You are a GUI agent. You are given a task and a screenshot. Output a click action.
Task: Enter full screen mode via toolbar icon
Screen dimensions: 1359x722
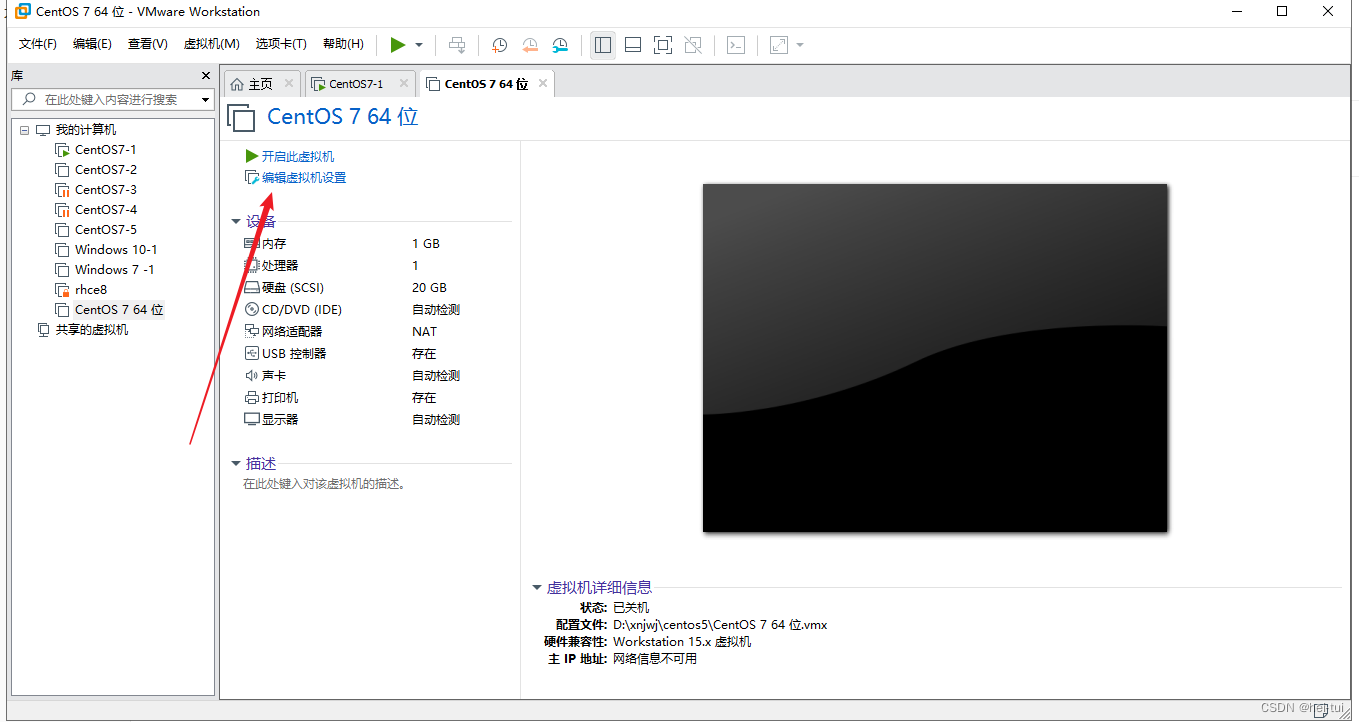(x=662, y=45)
